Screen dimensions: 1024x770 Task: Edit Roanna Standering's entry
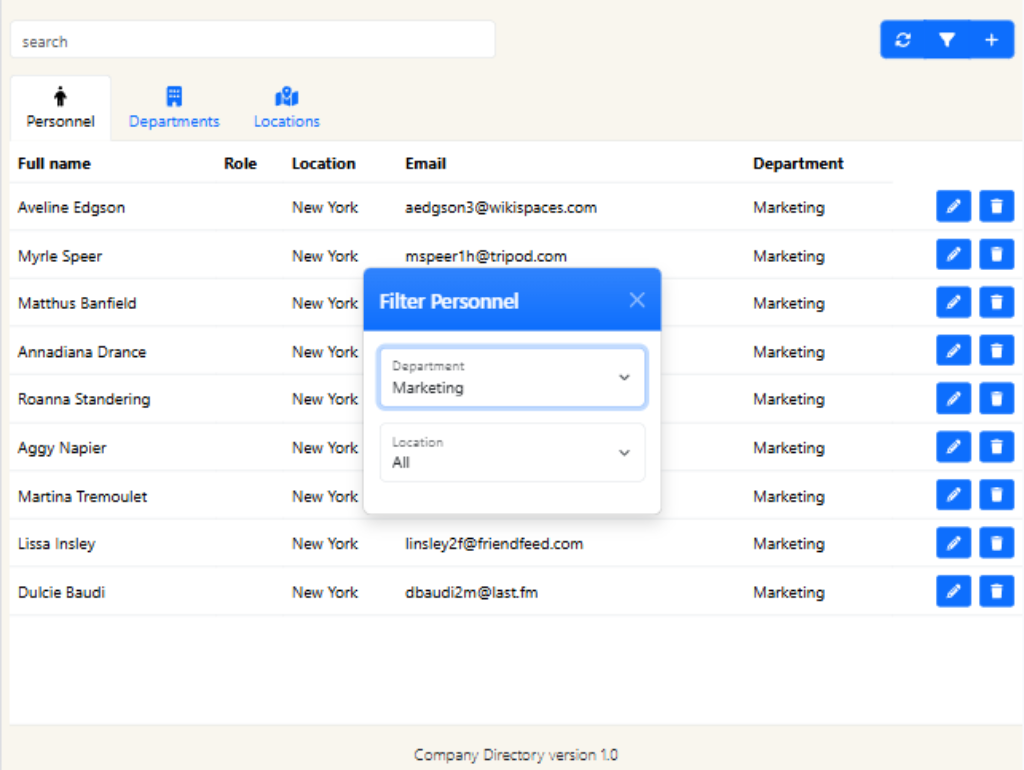(953, 398)
